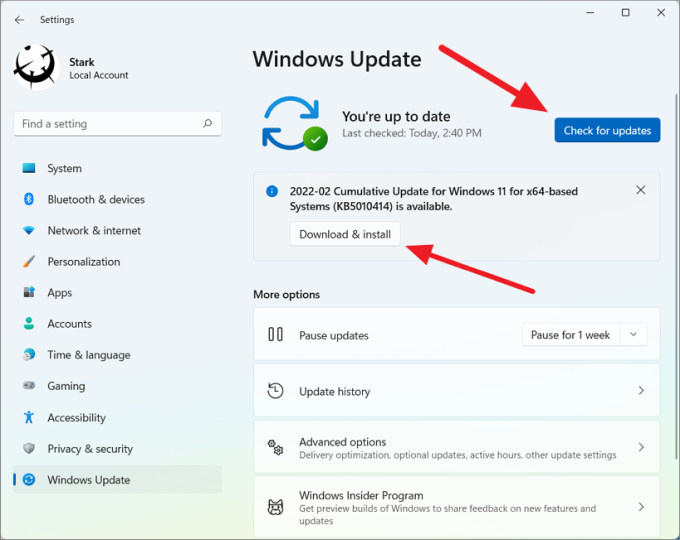Image resolution: width=680 pixels, height=540 pixels.
Task: Click 'Last checked: Today, 2:40 PM' text
Action: pos(412,133)
